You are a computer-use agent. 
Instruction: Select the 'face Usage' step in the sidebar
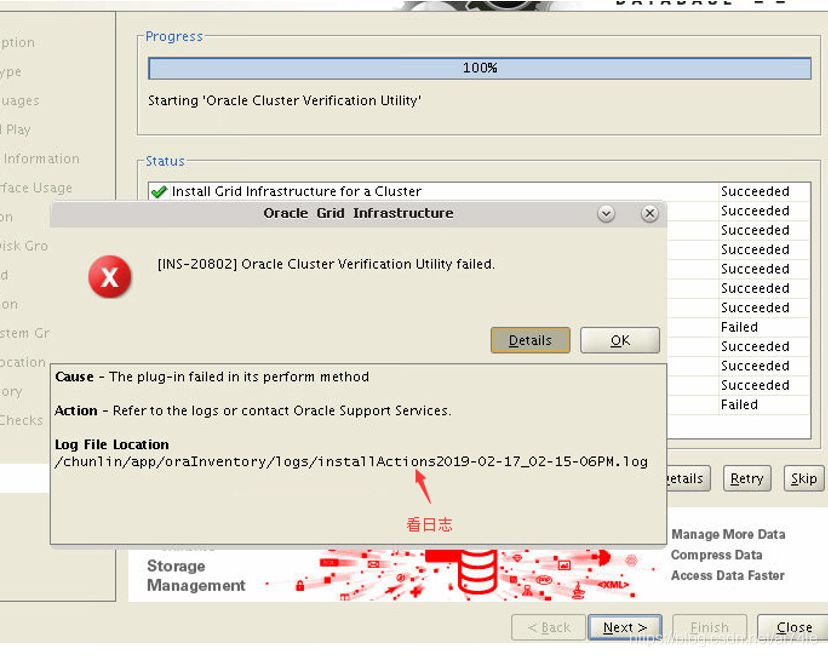[36, 187]
